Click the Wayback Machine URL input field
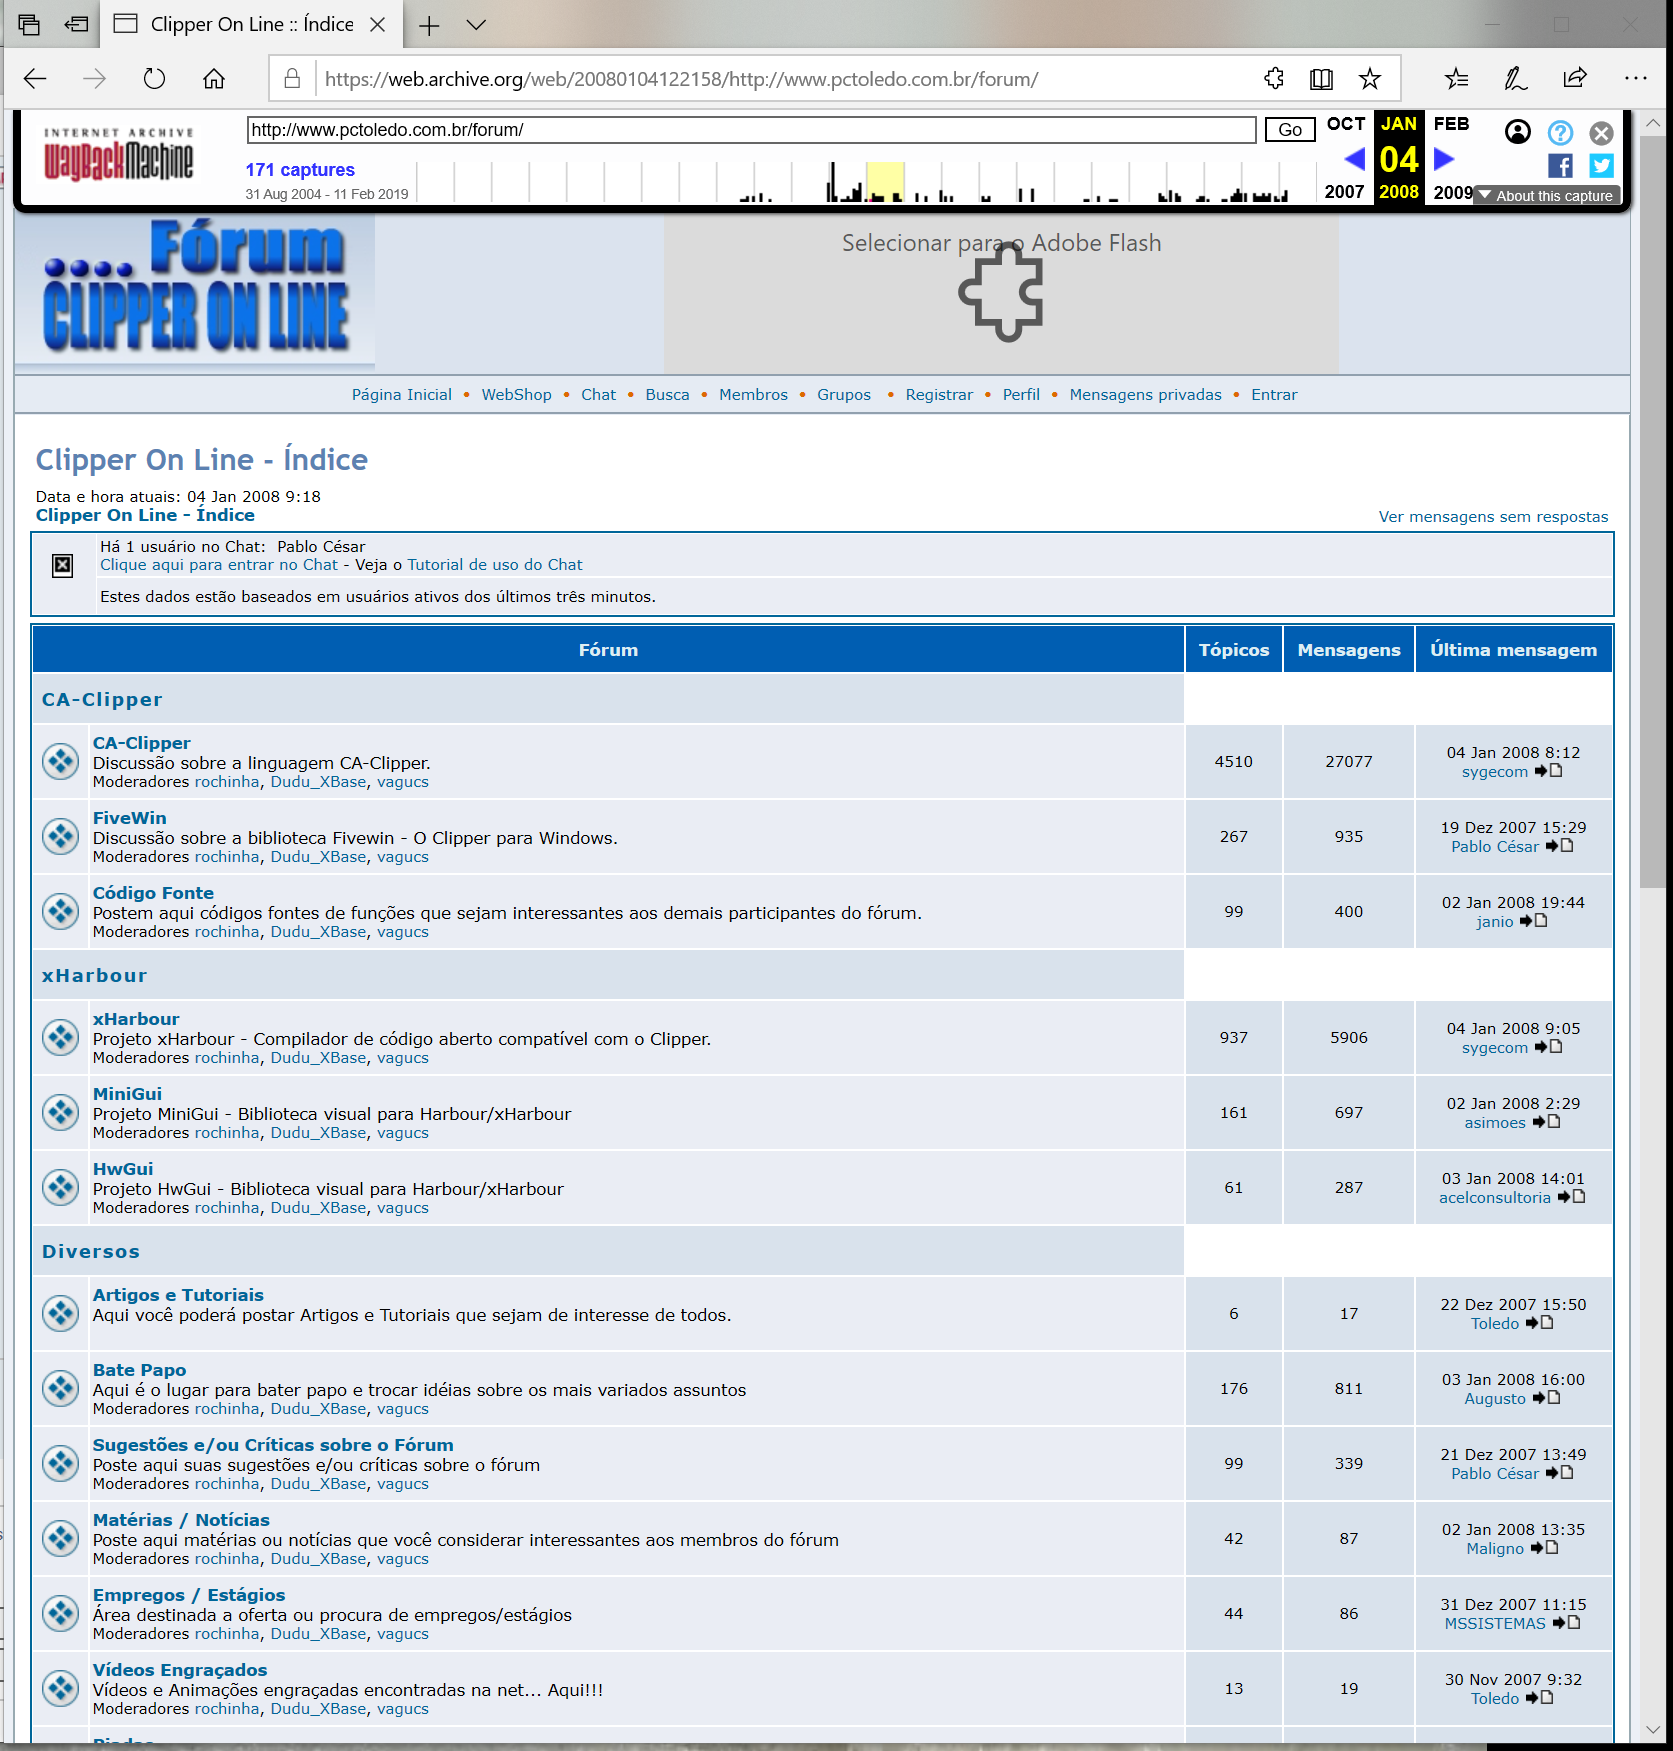Image resolution: width=1673 pixels, height=1751 pixels. point(751,130)
